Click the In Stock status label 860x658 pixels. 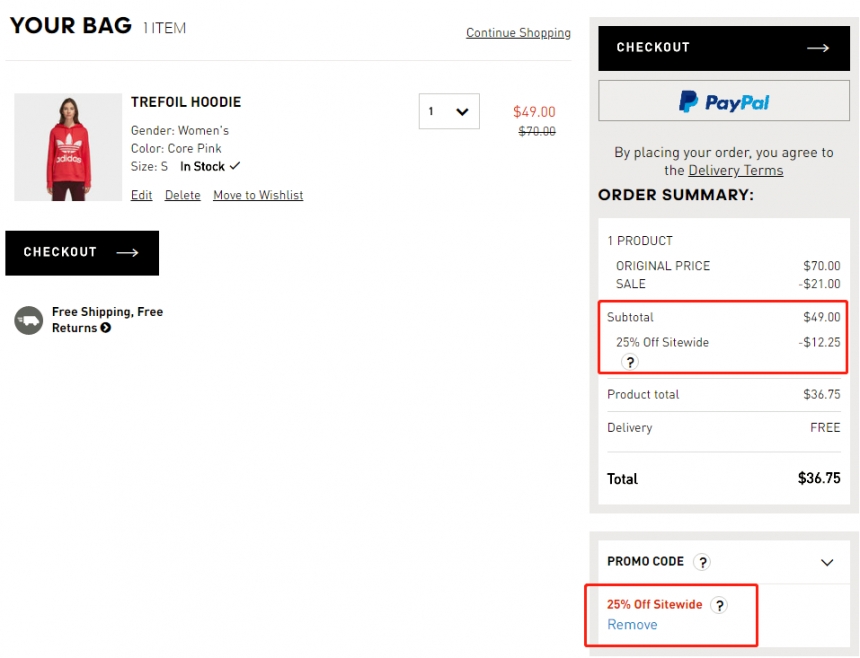pos(202,167)
